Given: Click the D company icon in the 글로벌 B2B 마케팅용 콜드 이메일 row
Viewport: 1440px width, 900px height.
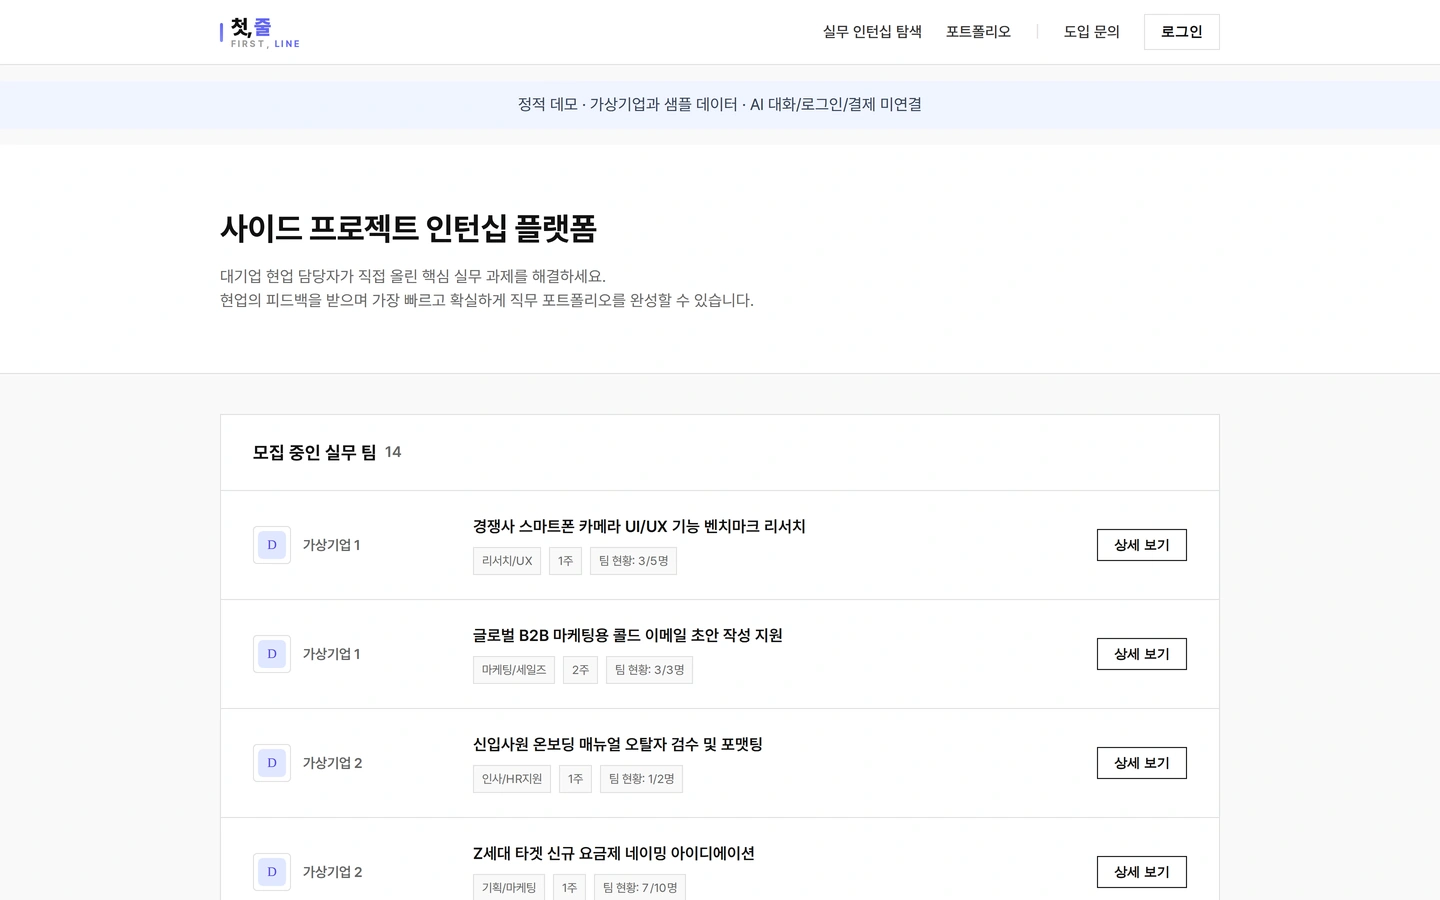Looking at the screenshot, I should [272, 654].
